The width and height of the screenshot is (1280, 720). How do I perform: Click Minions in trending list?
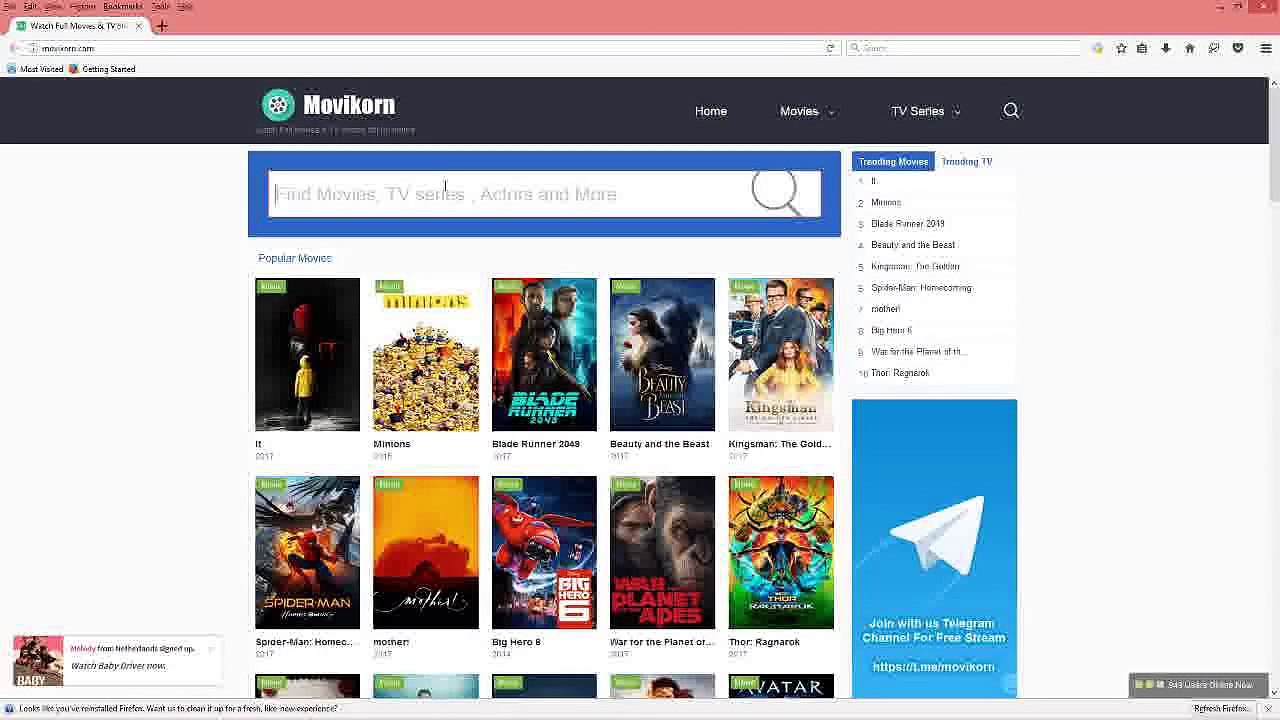click(886, 202)
